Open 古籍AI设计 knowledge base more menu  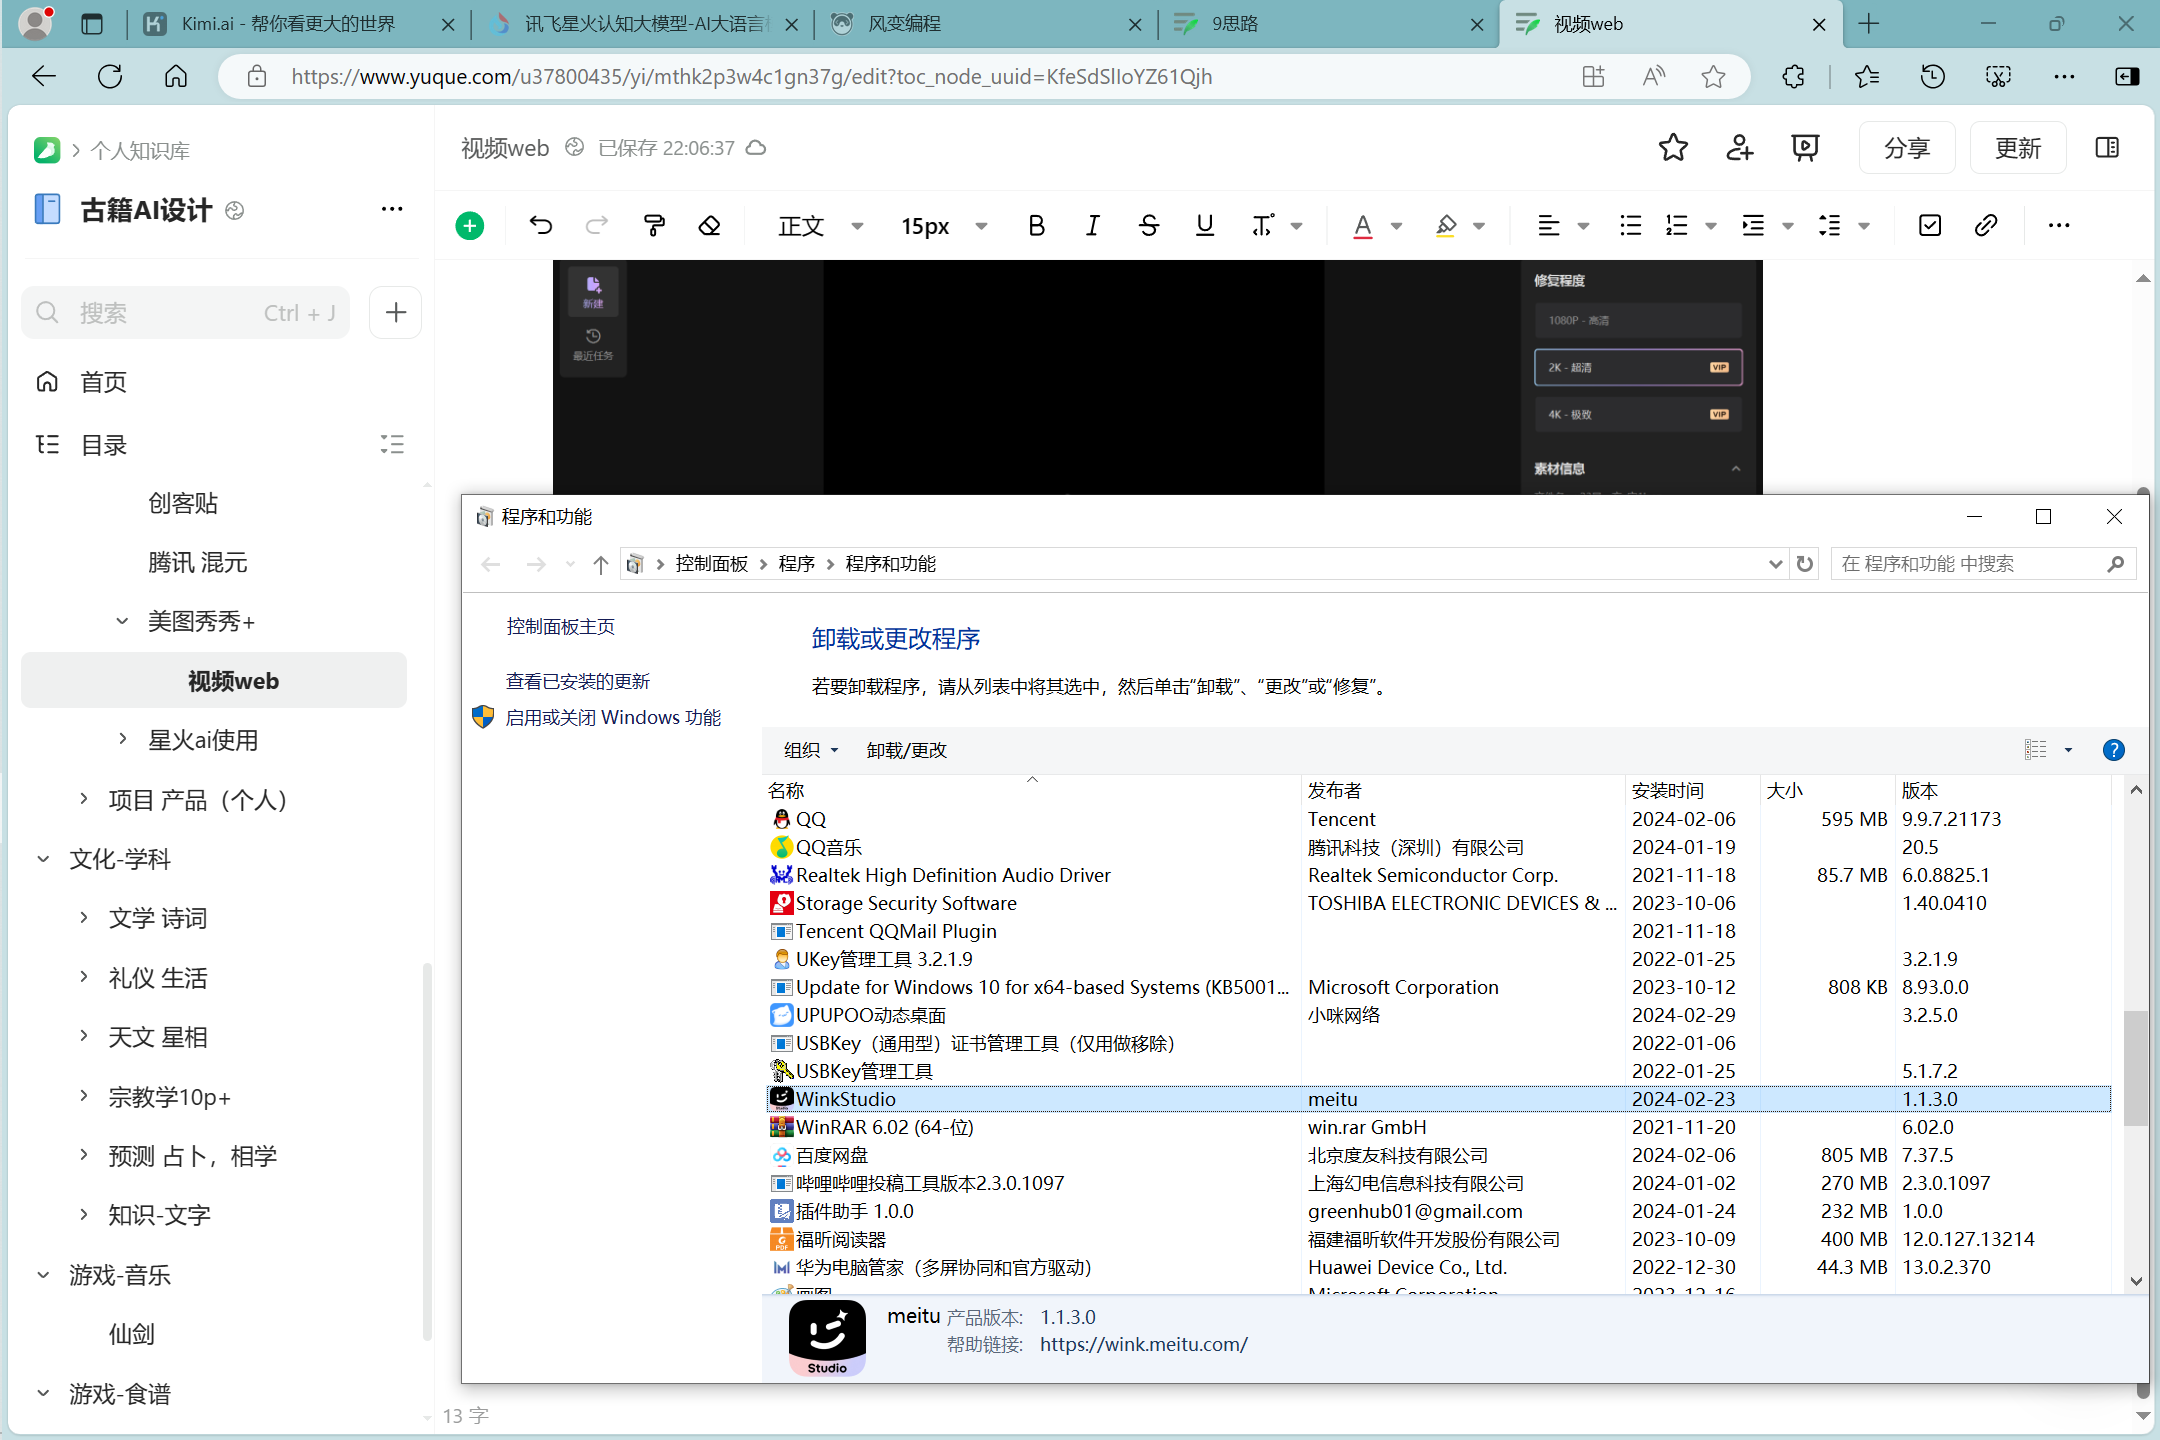(x=392, y=209)
